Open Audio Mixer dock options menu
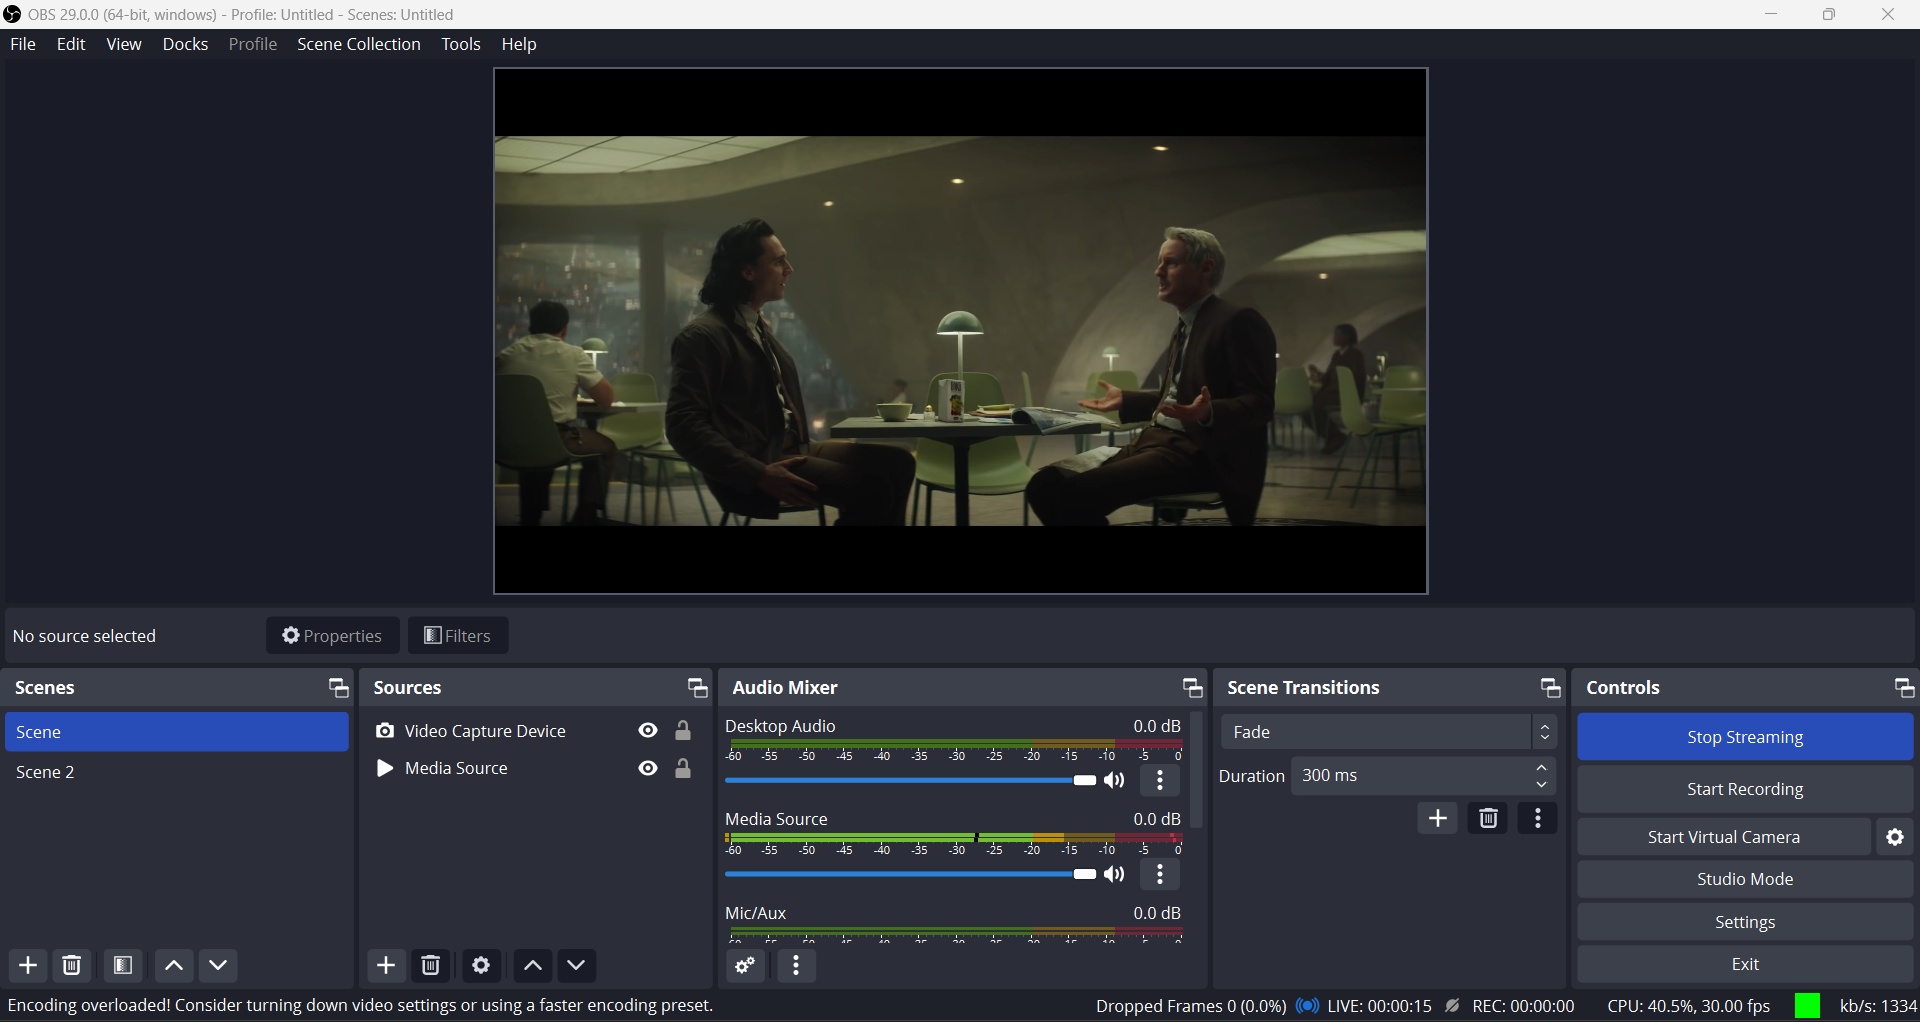Screen dimensions: 1920x1022 [x=796, y=965]
